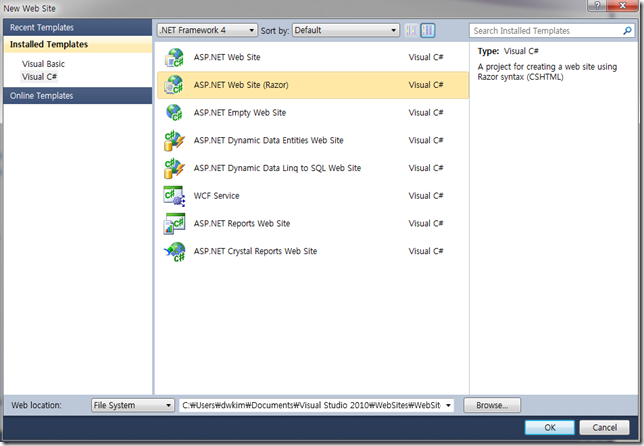Select Visual Basic in the templates tree
The width and height of the screenshot is (644, 446).
(x=45, y=63)
